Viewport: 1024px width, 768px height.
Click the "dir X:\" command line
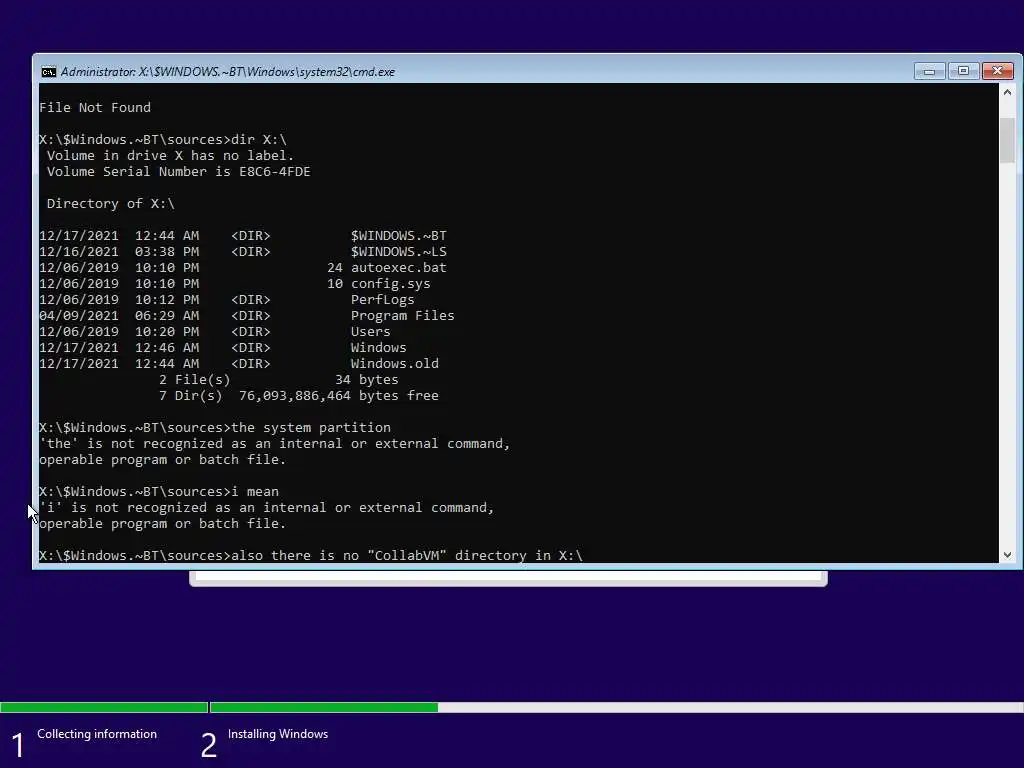163,139
